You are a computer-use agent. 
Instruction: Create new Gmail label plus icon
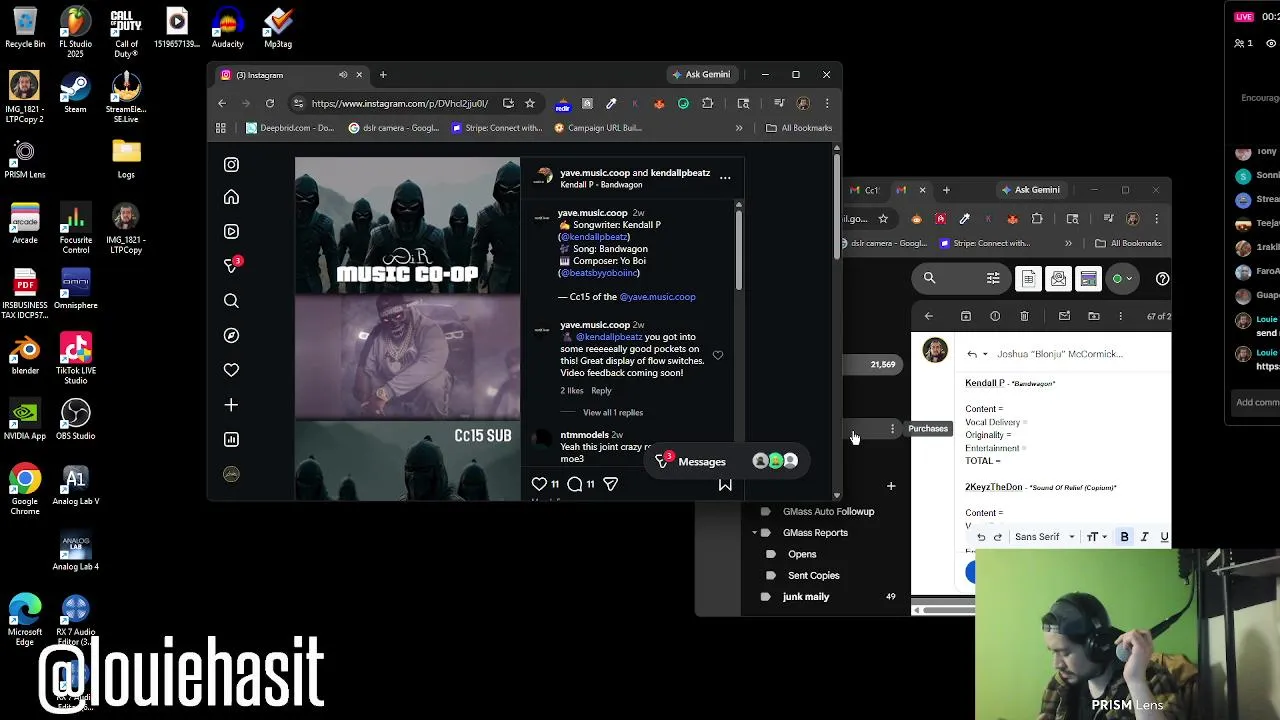click(891, 486)
